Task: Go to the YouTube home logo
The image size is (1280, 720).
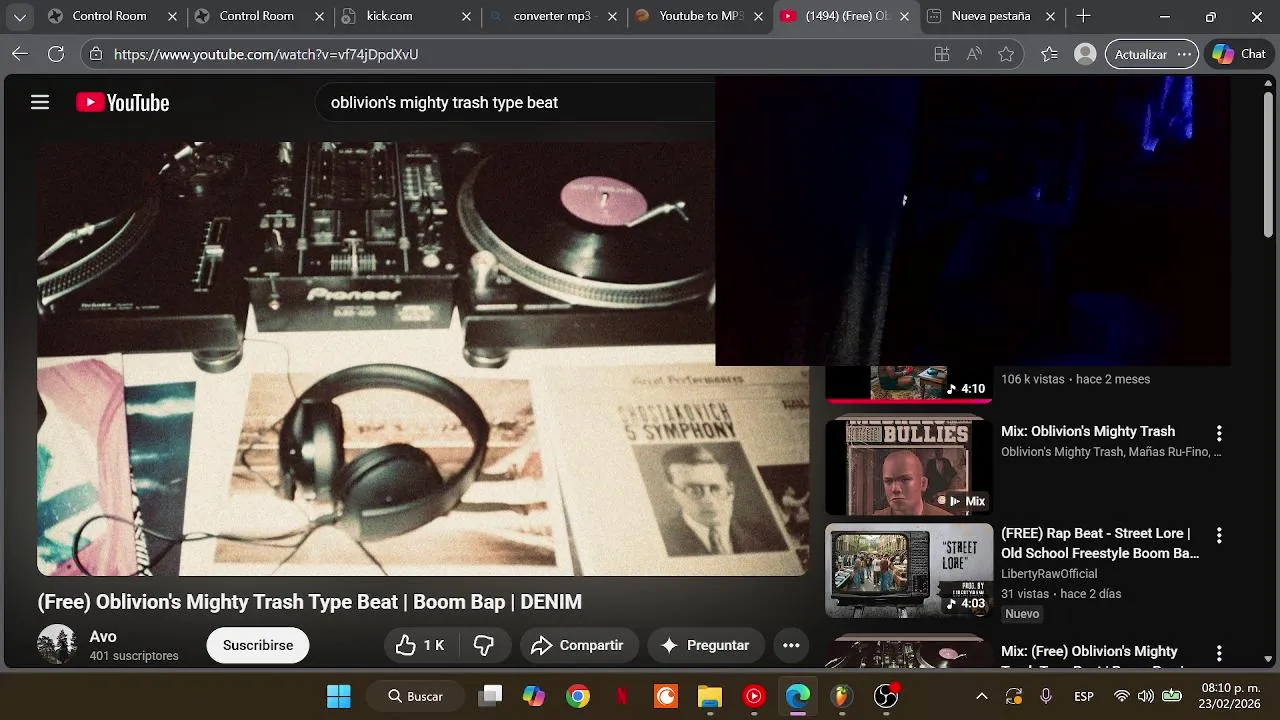Action: (x=122, y=102)
